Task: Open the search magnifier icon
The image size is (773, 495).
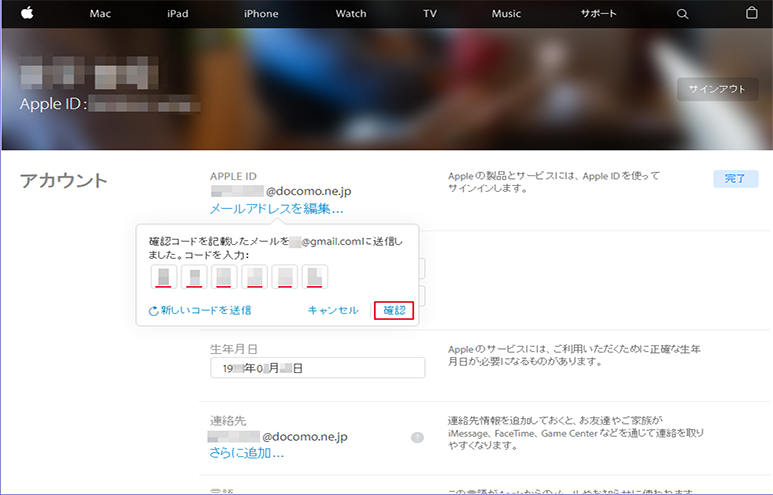Action: [683, 14]
